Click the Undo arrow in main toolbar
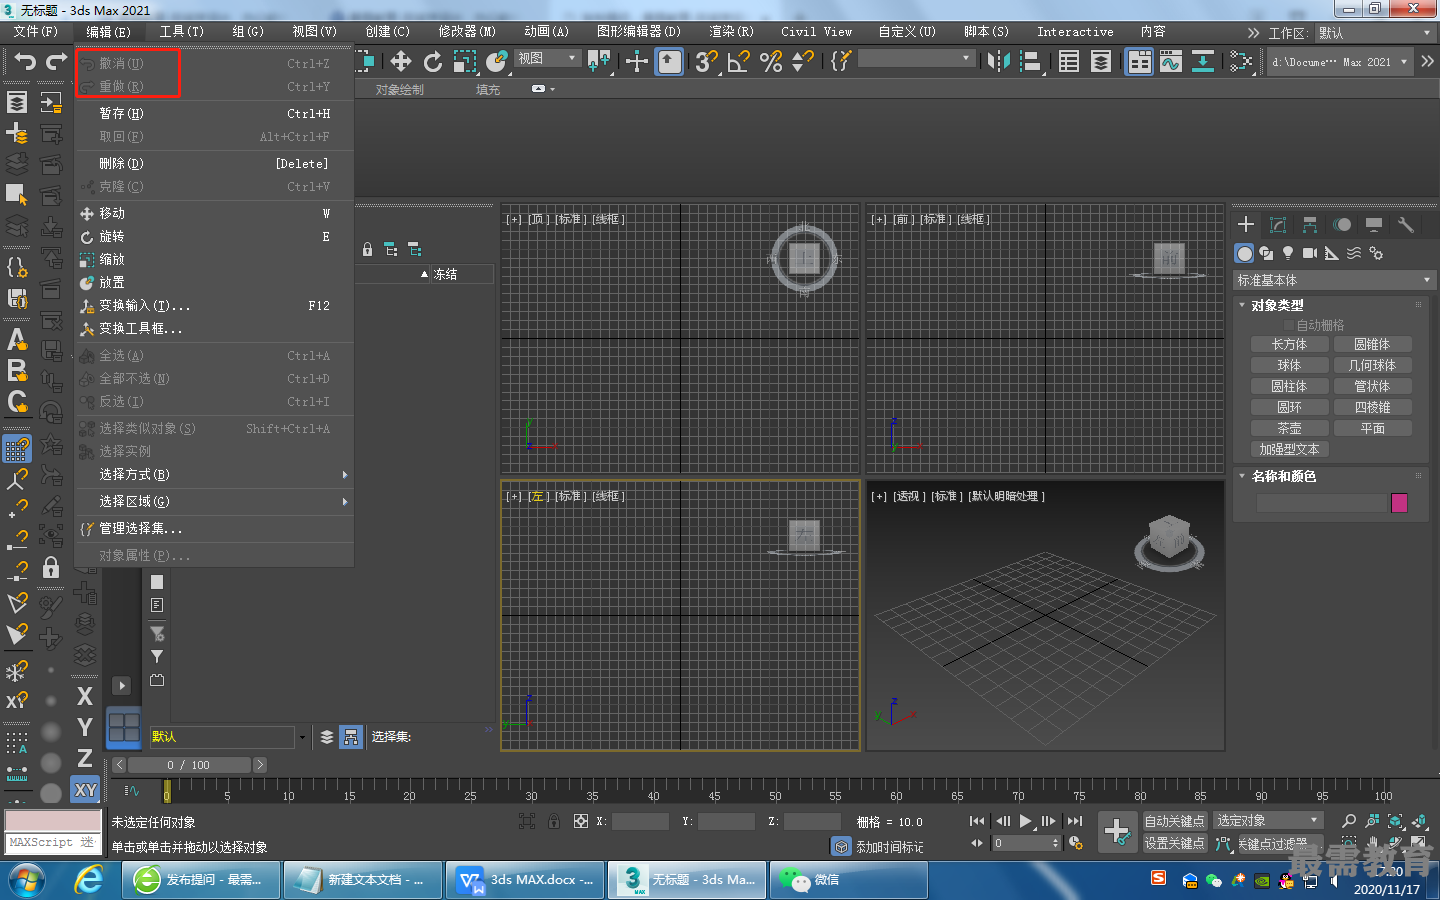This screenshot has width=1440, height=900. point(25,62)
